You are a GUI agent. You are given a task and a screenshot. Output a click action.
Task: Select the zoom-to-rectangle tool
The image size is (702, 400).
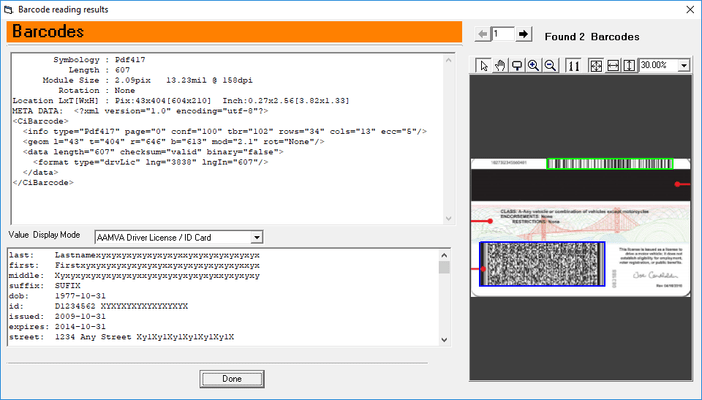[x=517, y=65]
